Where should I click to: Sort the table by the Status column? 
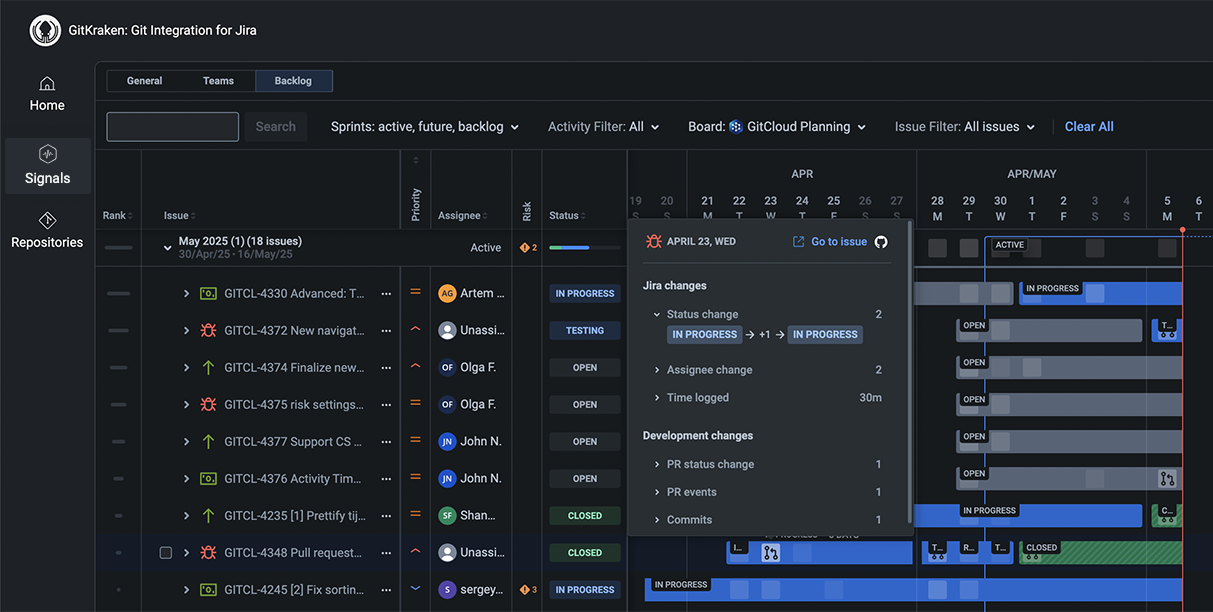[567, 216]
